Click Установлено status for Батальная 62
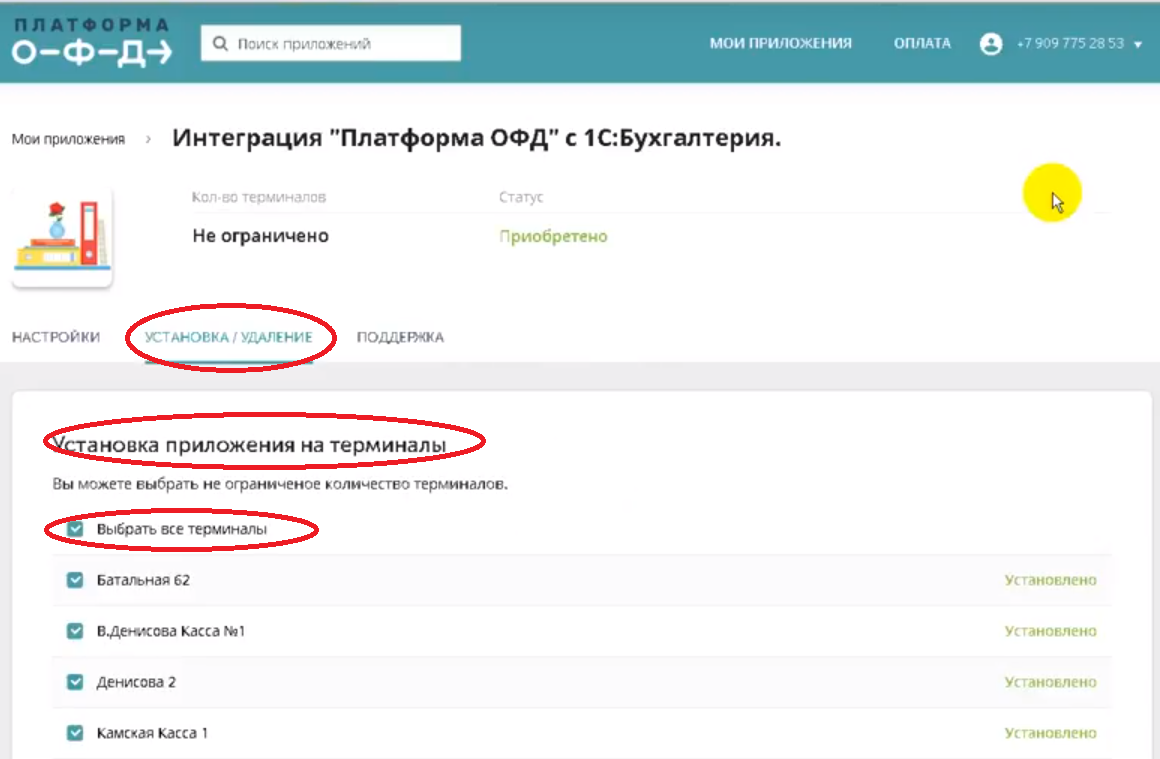 [1051, 580]
